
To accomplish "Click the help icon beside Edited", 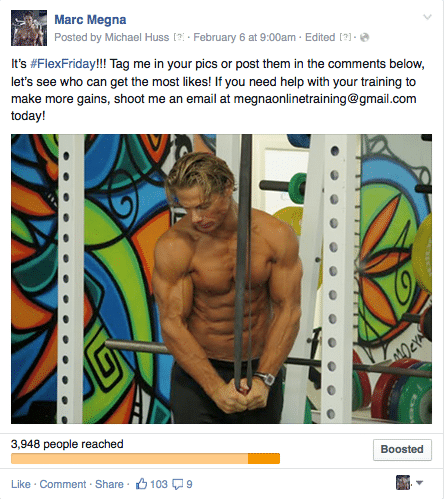I will pyautogui.click(x=345, y=37).
